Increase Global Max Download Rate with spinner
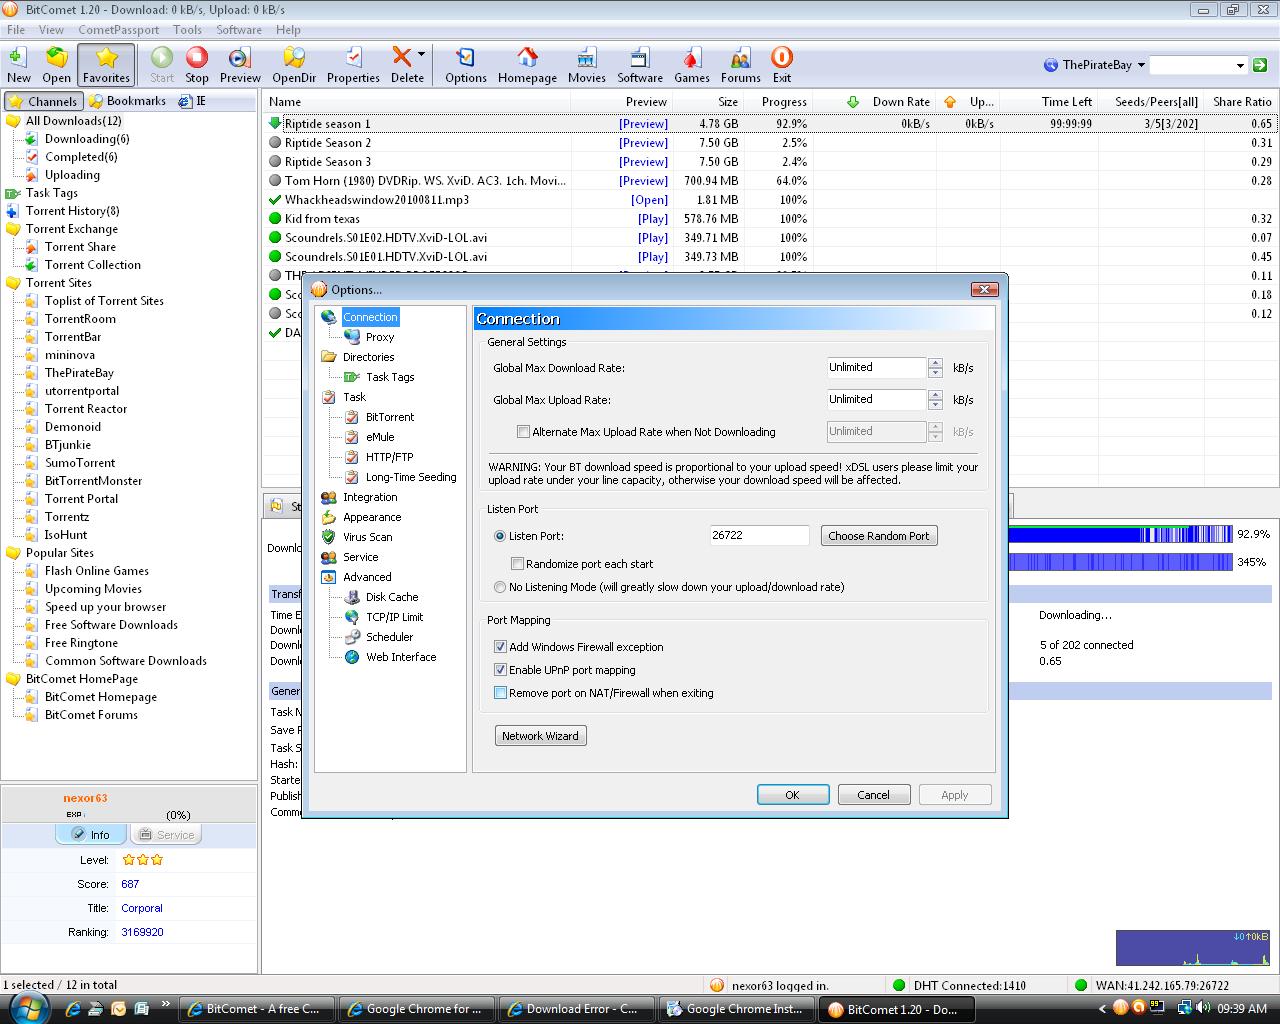The height and width of the screenshot is (1024, 1280). click(x=935, y=362)
